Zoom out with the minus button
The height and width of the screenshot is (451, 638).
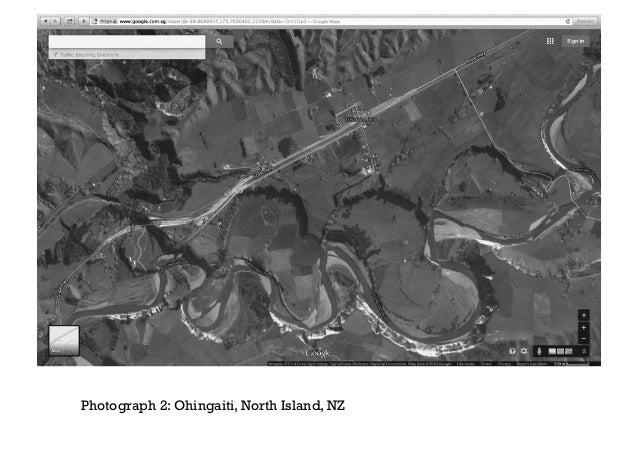584,339
